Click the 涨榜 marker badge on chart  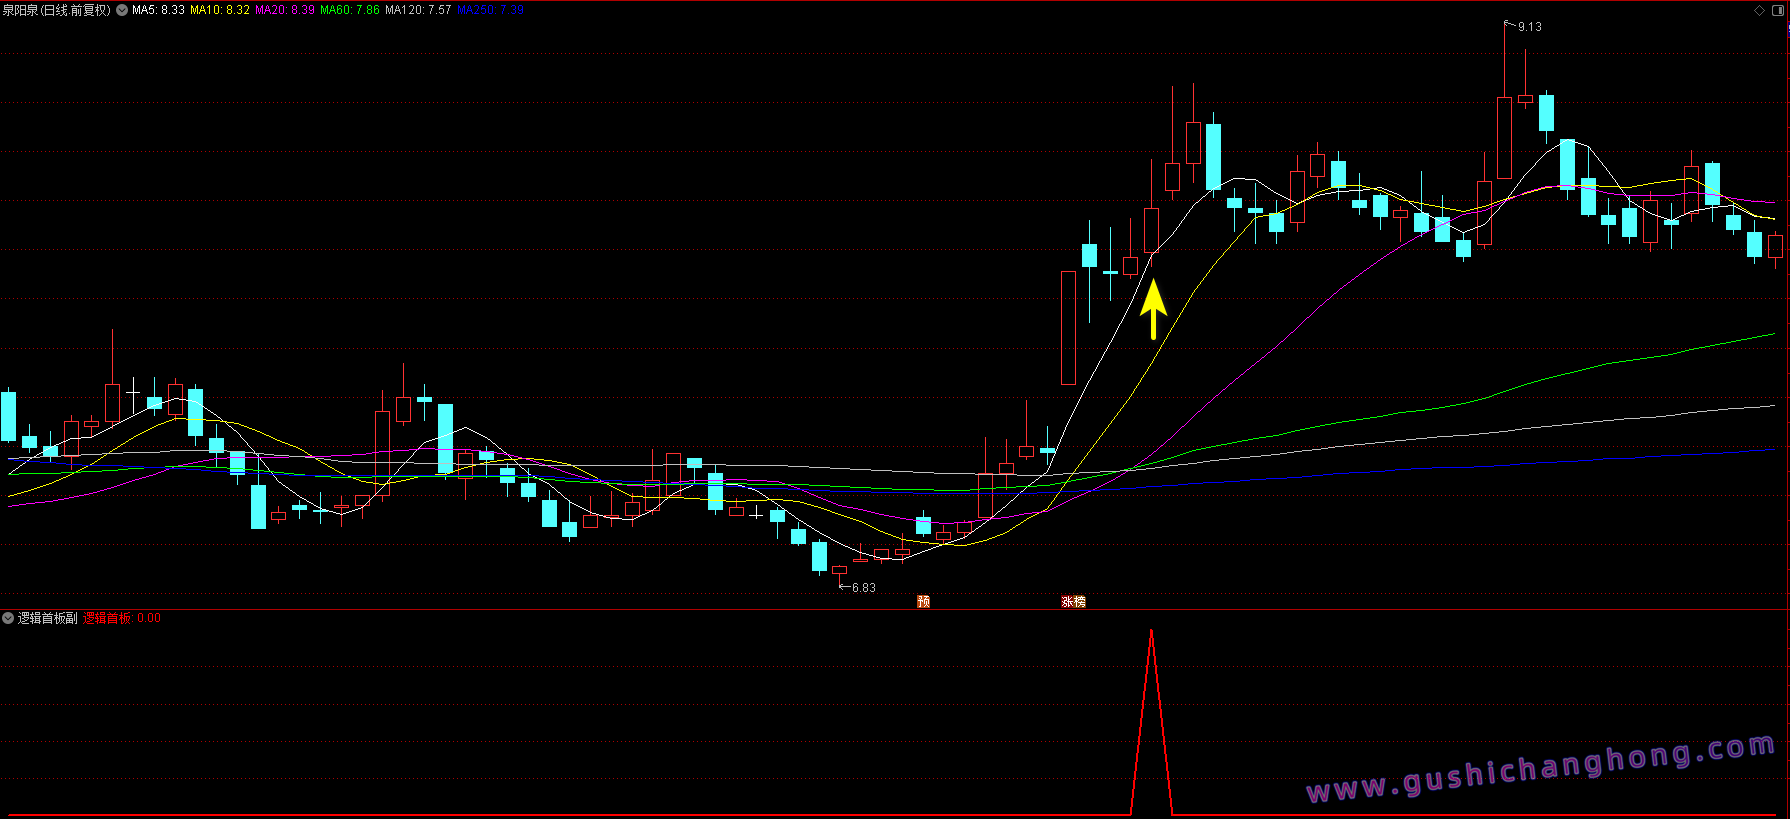tap(1073, 601)
